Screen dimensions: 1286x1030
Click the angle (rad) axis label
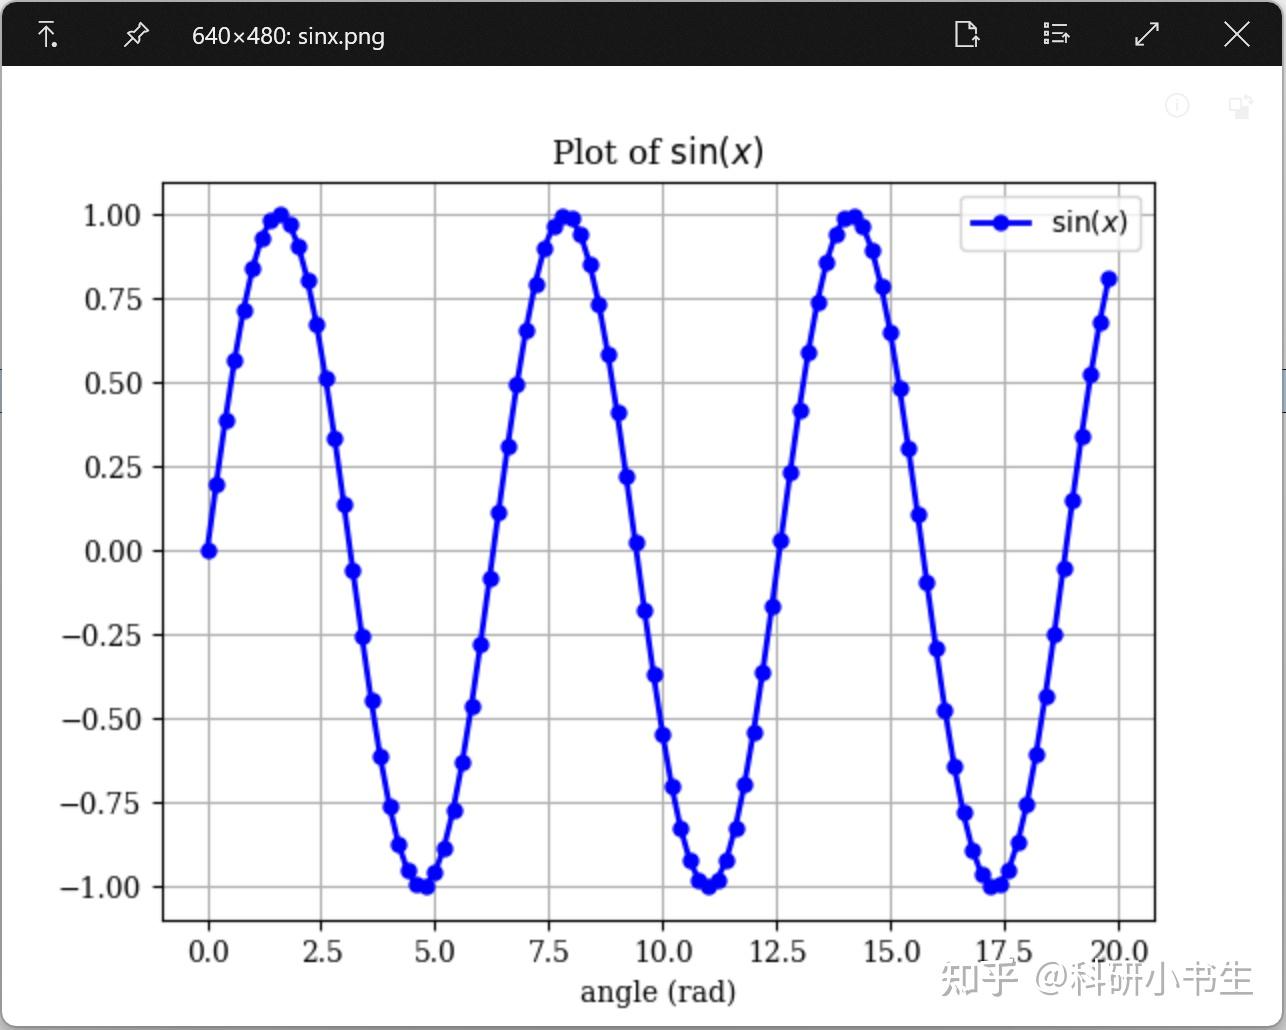tap(658, 991)
